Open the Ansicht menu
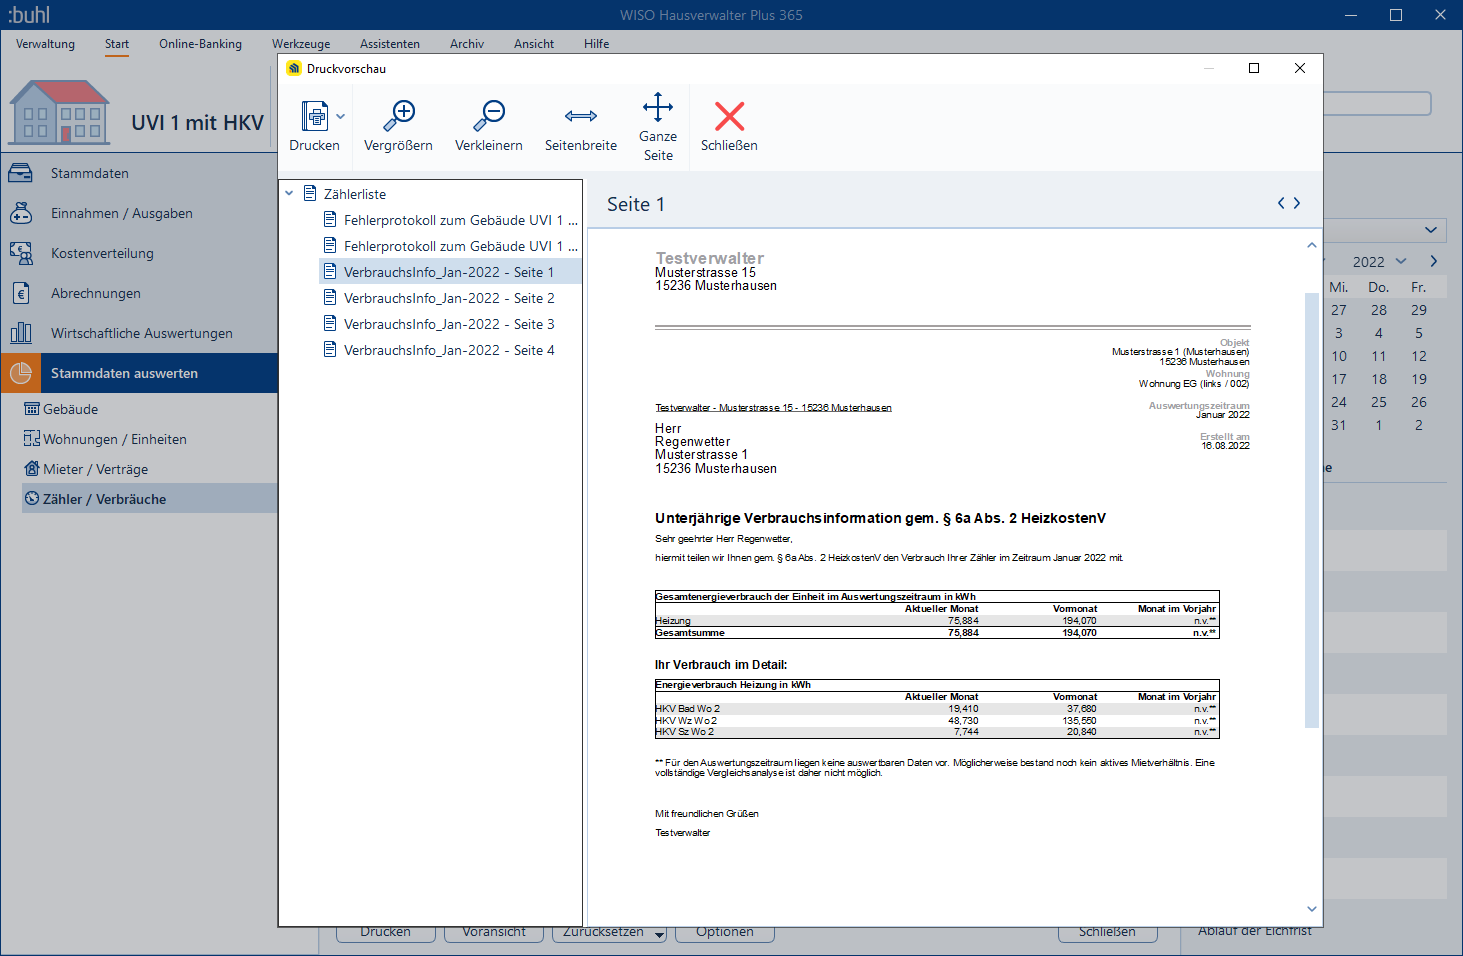Viewport: 1463px width, 956px height. point(534,44)
